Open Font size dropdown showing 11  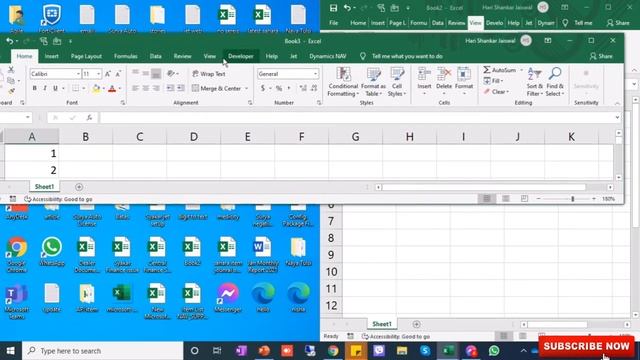(98, 74)
